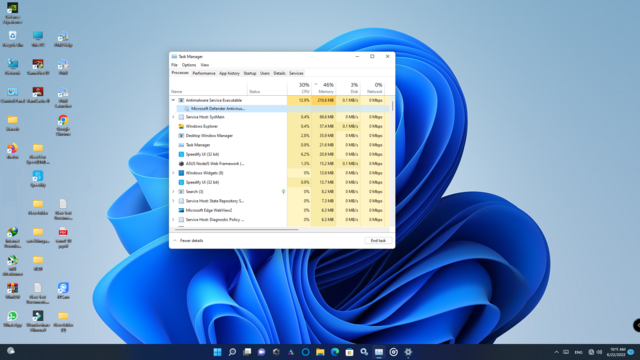640x360 pixels.
Task: Switch to the Services tab
Action: pyautogui.click(x=296, y=73)
